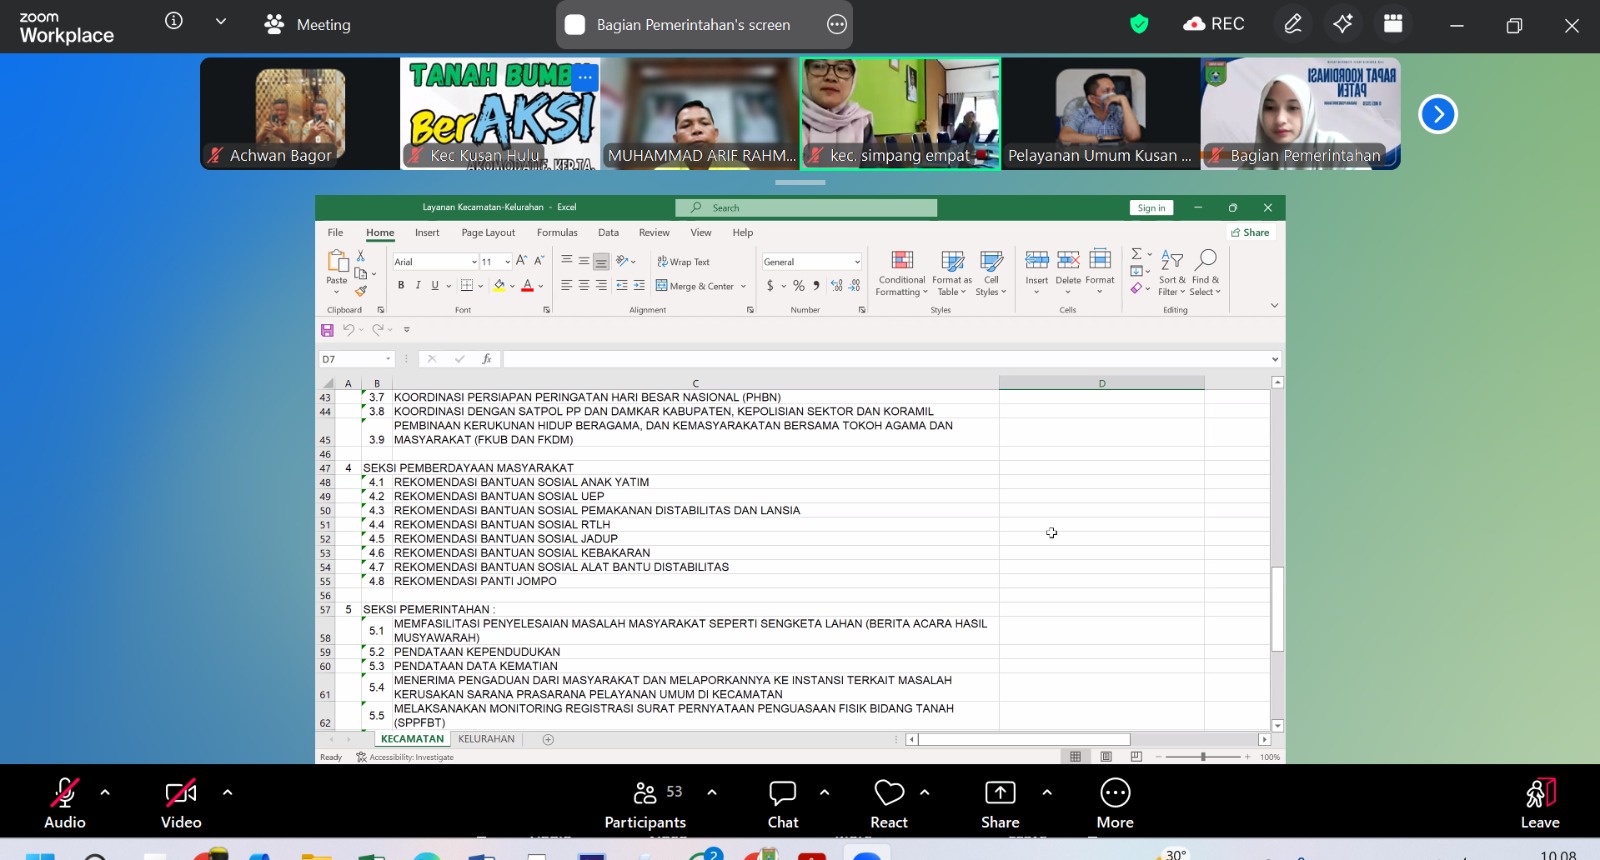Toggle Italic in the shared Excel ribbon
This screenshot has height=860, width=1600.
click(x=418, y=286)
